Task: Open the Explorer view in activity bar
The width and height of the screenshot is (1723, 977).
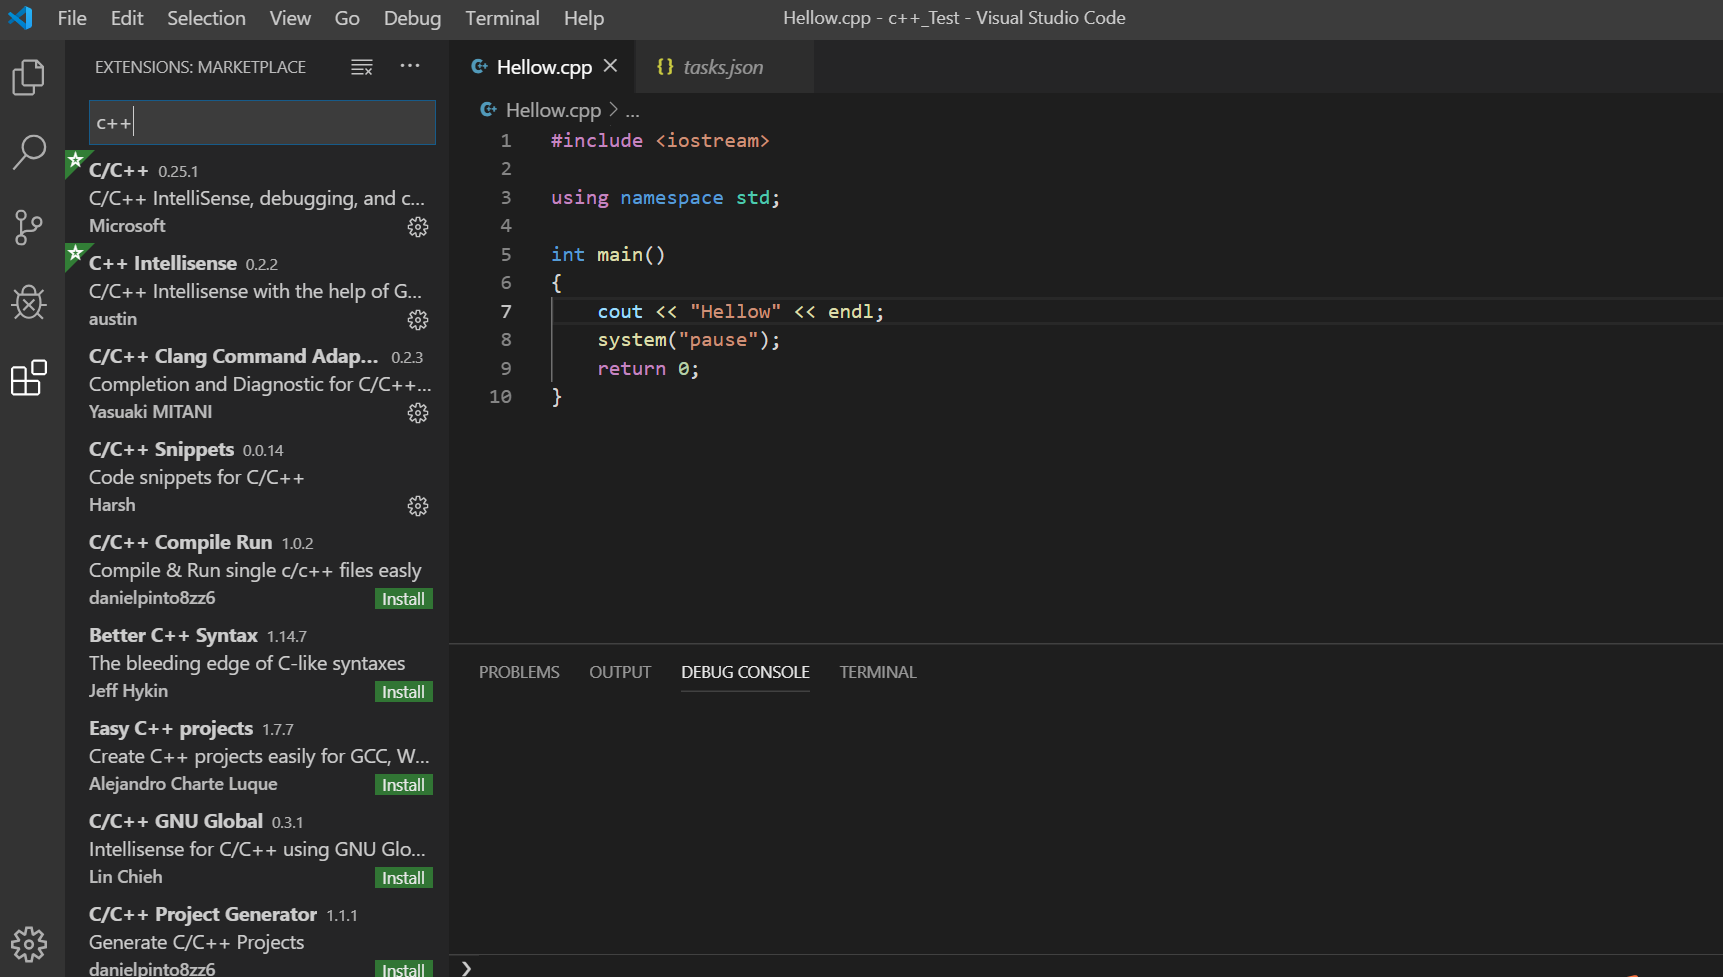Action: [29, 77]
